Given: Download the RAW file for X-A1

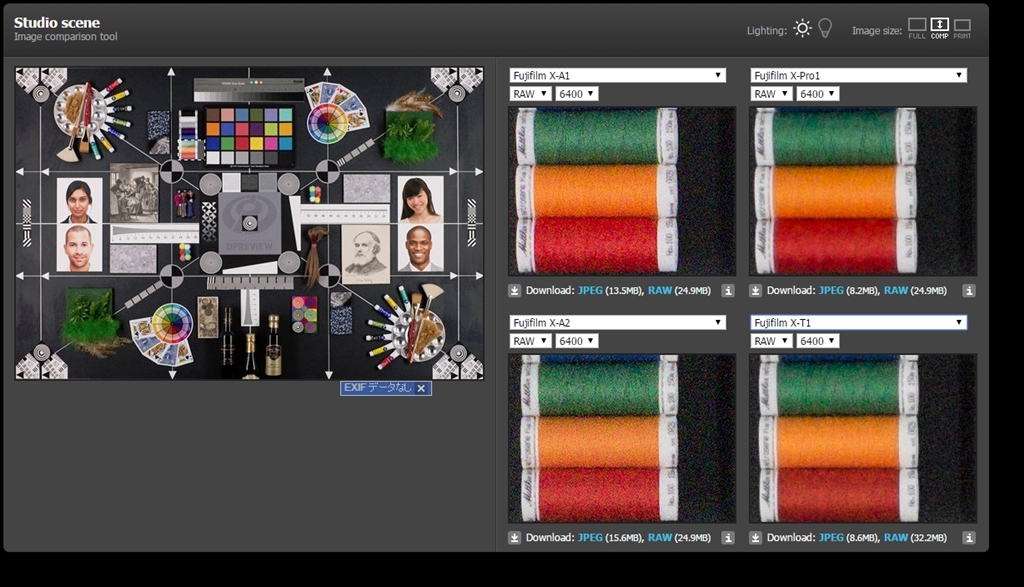Looking at the screenshot, I should pos(660,291).
